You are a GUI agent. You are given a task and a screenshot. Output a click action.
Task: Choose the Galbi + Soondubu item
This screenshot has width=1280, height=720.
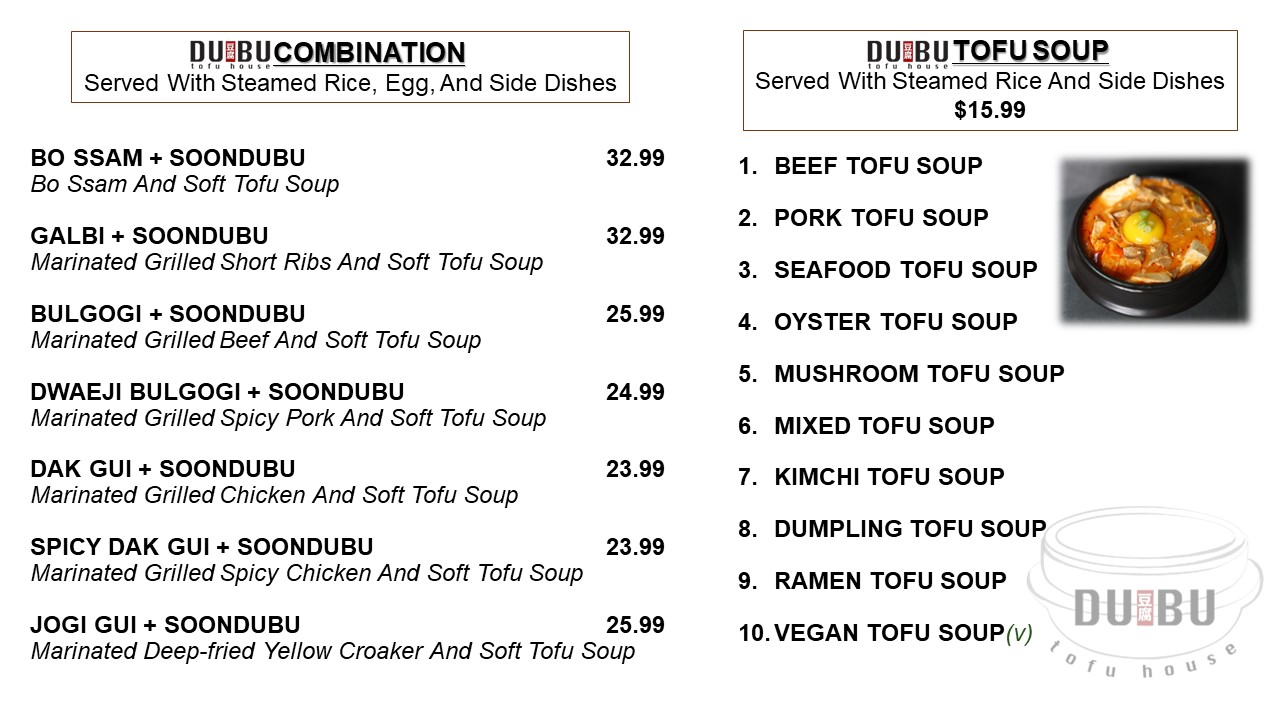click(x=150, y=236)
